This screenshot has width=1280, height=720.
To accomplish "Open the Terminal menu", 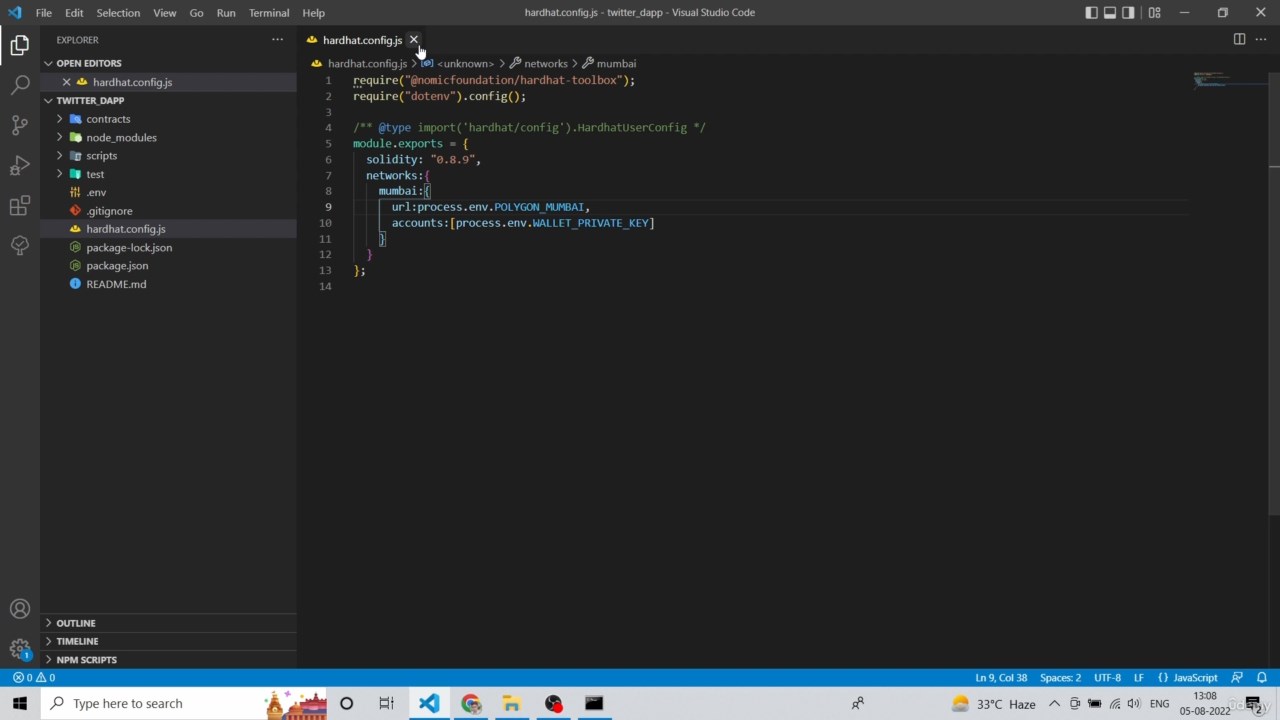I will coord(269,13).
